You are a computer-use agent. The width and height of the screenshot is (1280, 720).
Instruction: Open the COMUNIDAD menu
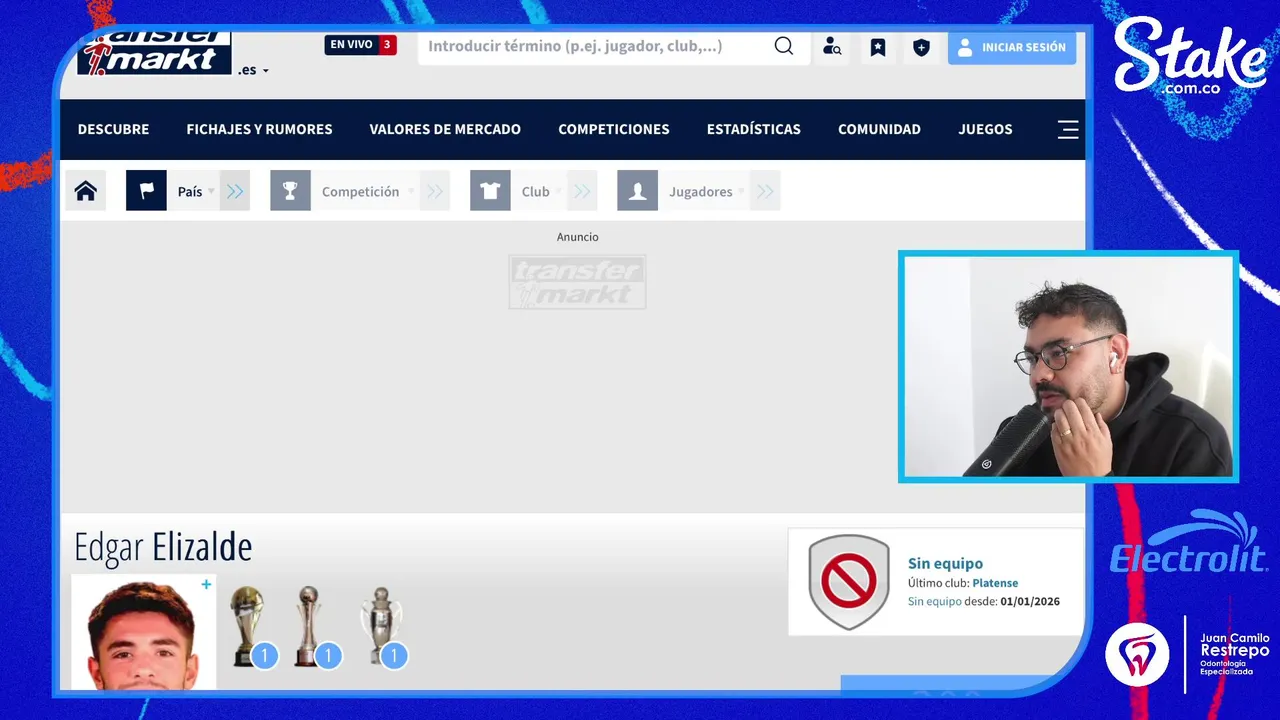[x=879, y=129]
